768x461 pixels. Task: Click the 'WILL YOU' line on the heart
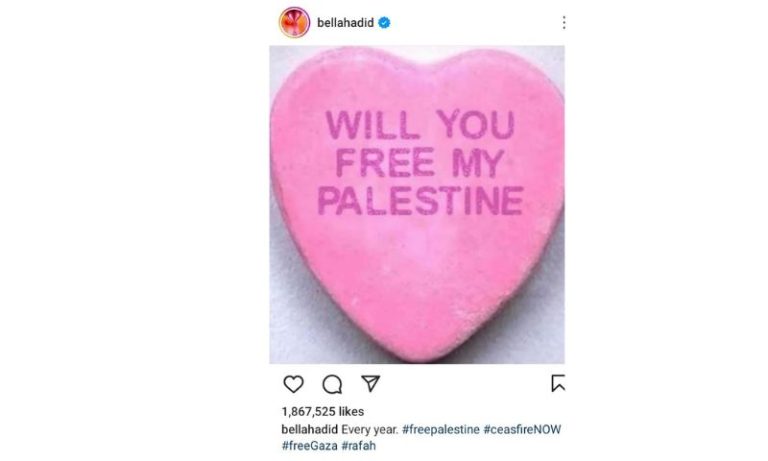[x=420, y=124]
